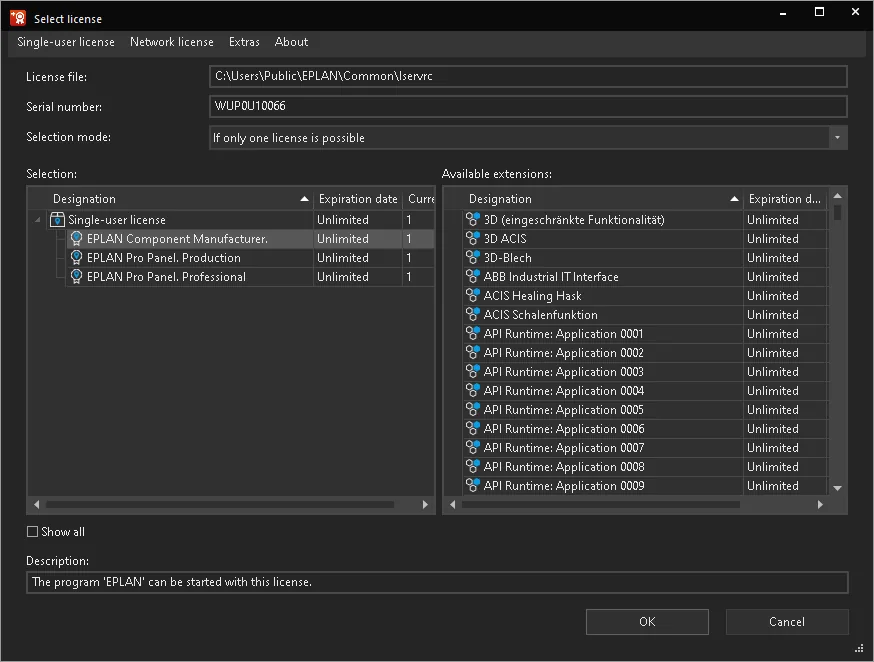Click the EPLAN Component Manufacturer badge icon
Image resolution: width=874 pixels, height=662 pixels.
(76, 239)
